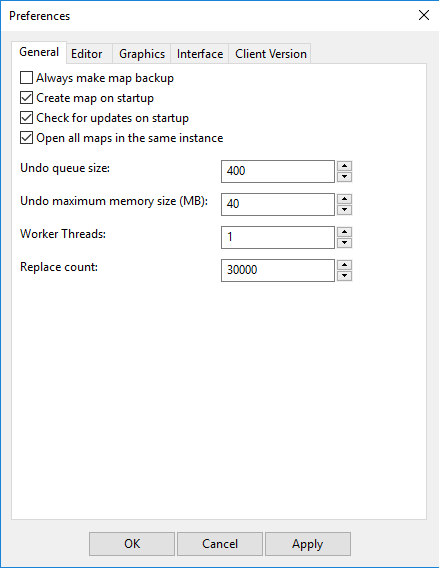439x568 pixels.
Task: Increase Replace count with up arrow
Action: pyautogui.click(x=344, y=265)
